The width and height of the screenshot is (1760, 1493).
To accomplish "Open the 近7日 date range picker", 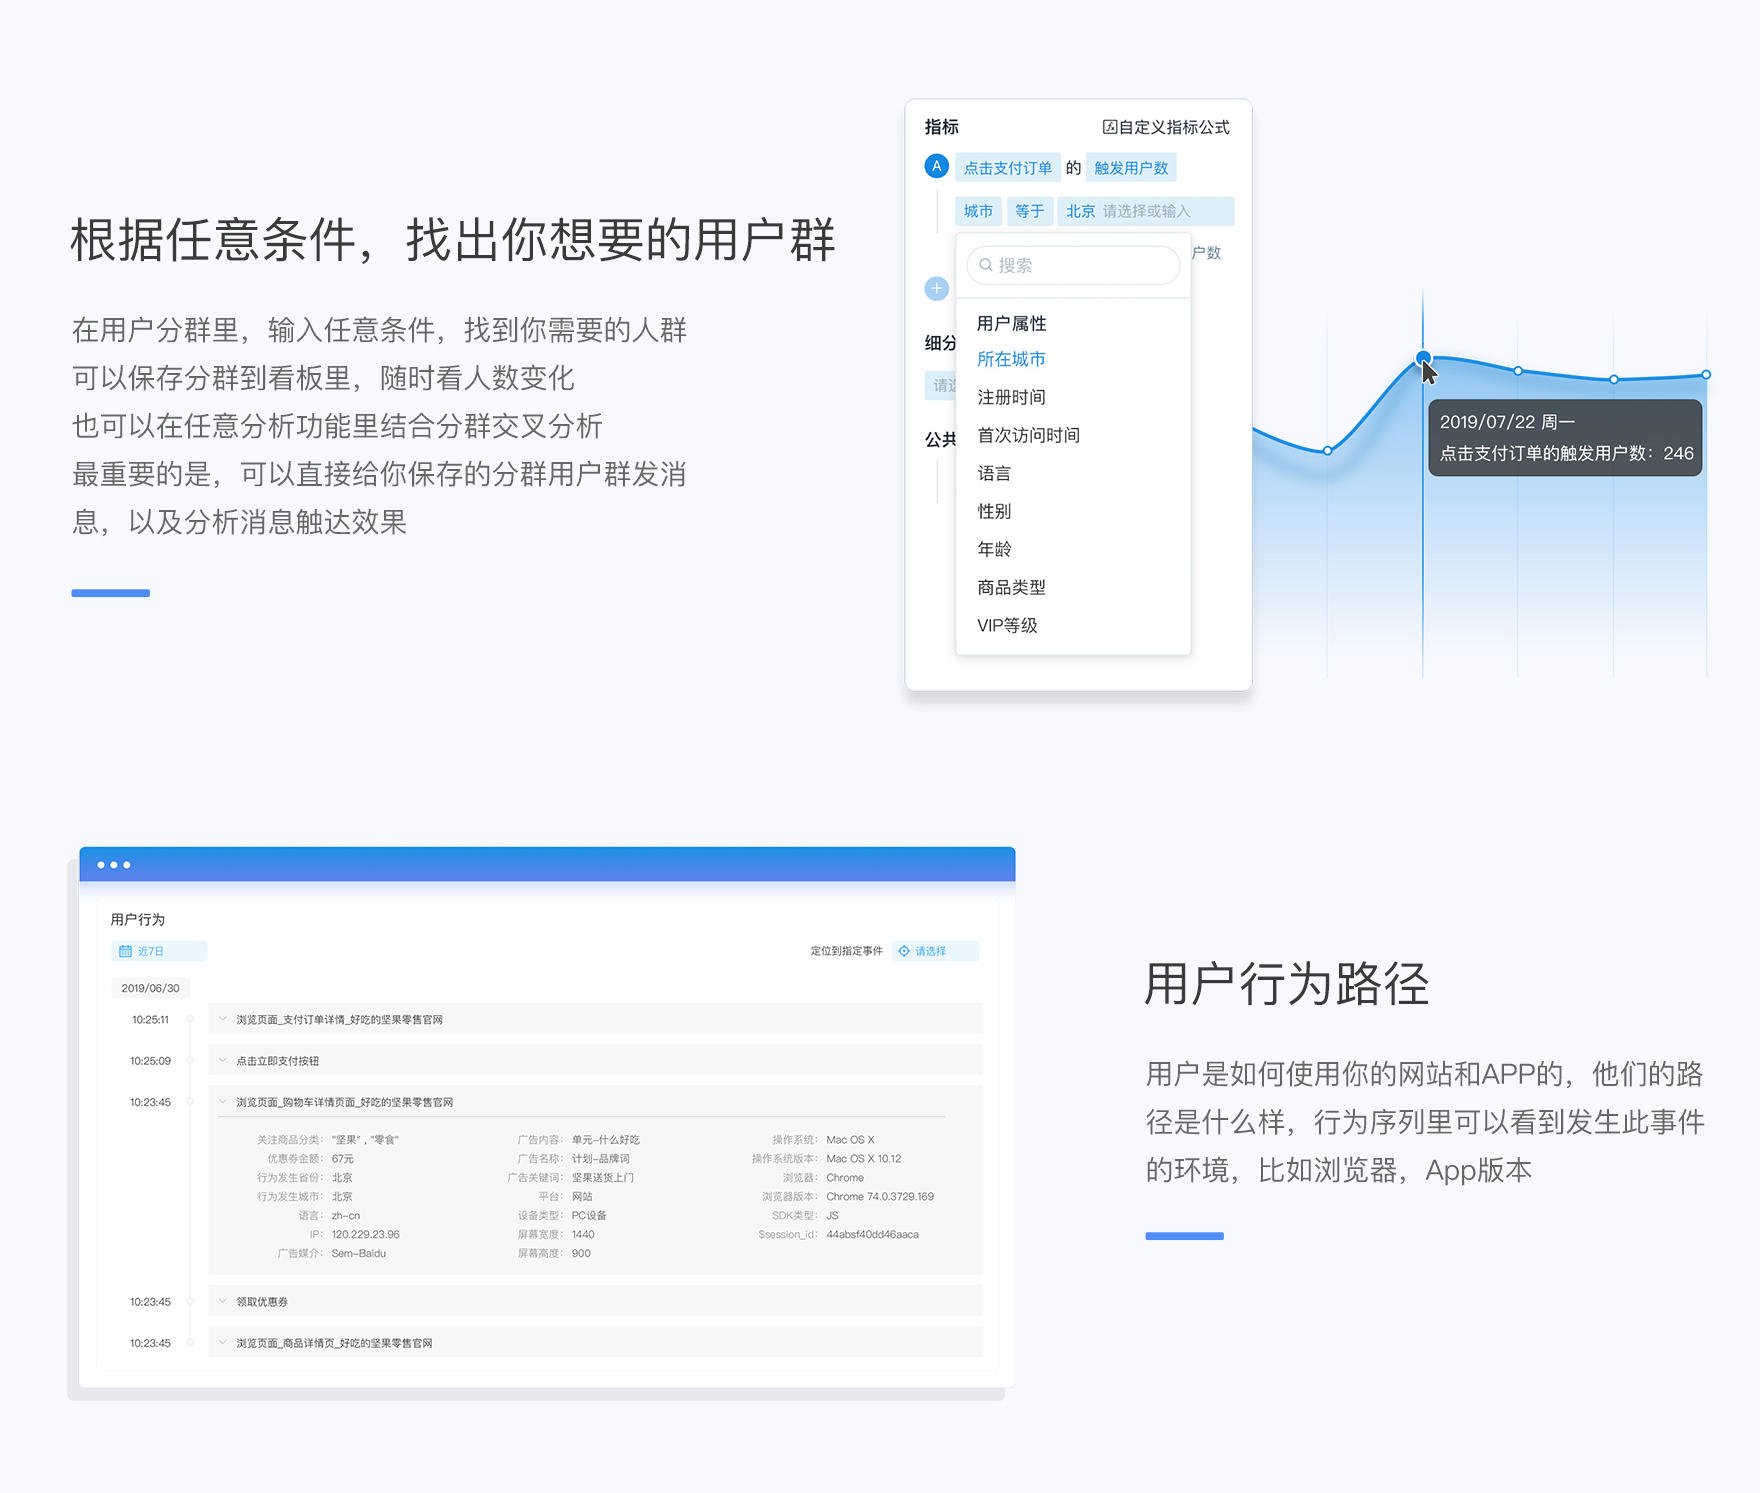I will click(159, 951).
